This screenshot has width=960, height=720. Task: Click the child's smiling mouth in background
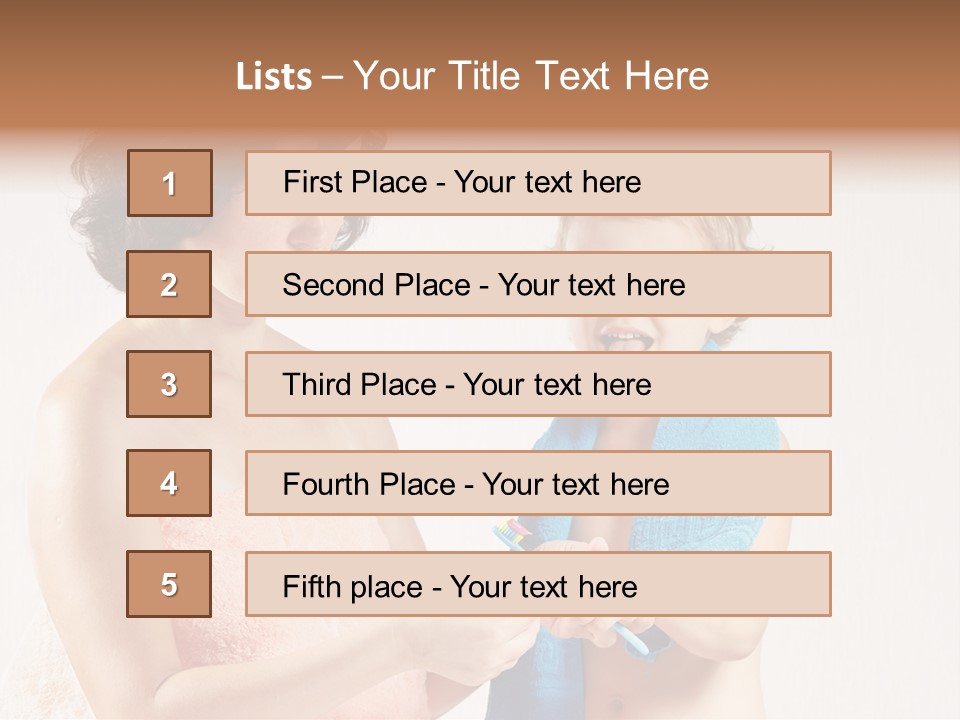click(x=627, y=340)
